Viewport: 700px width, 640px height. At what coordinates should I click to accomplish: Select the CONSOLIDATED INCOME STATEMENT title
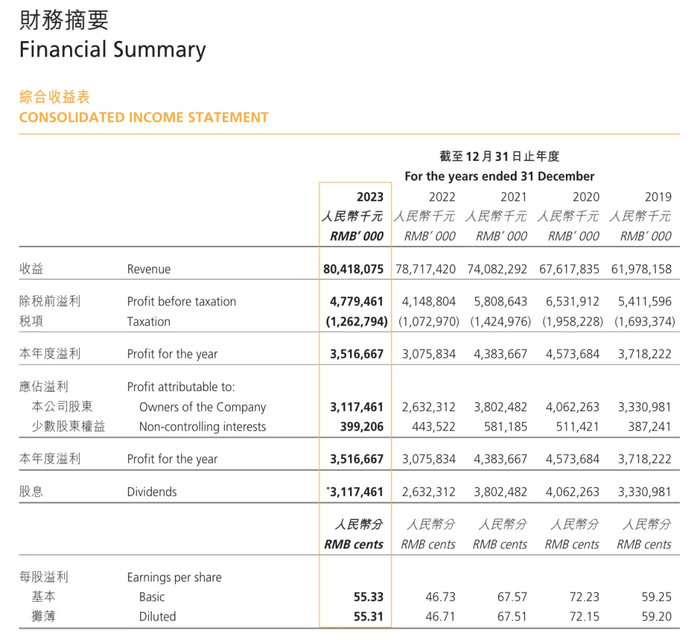pos(144,117)
